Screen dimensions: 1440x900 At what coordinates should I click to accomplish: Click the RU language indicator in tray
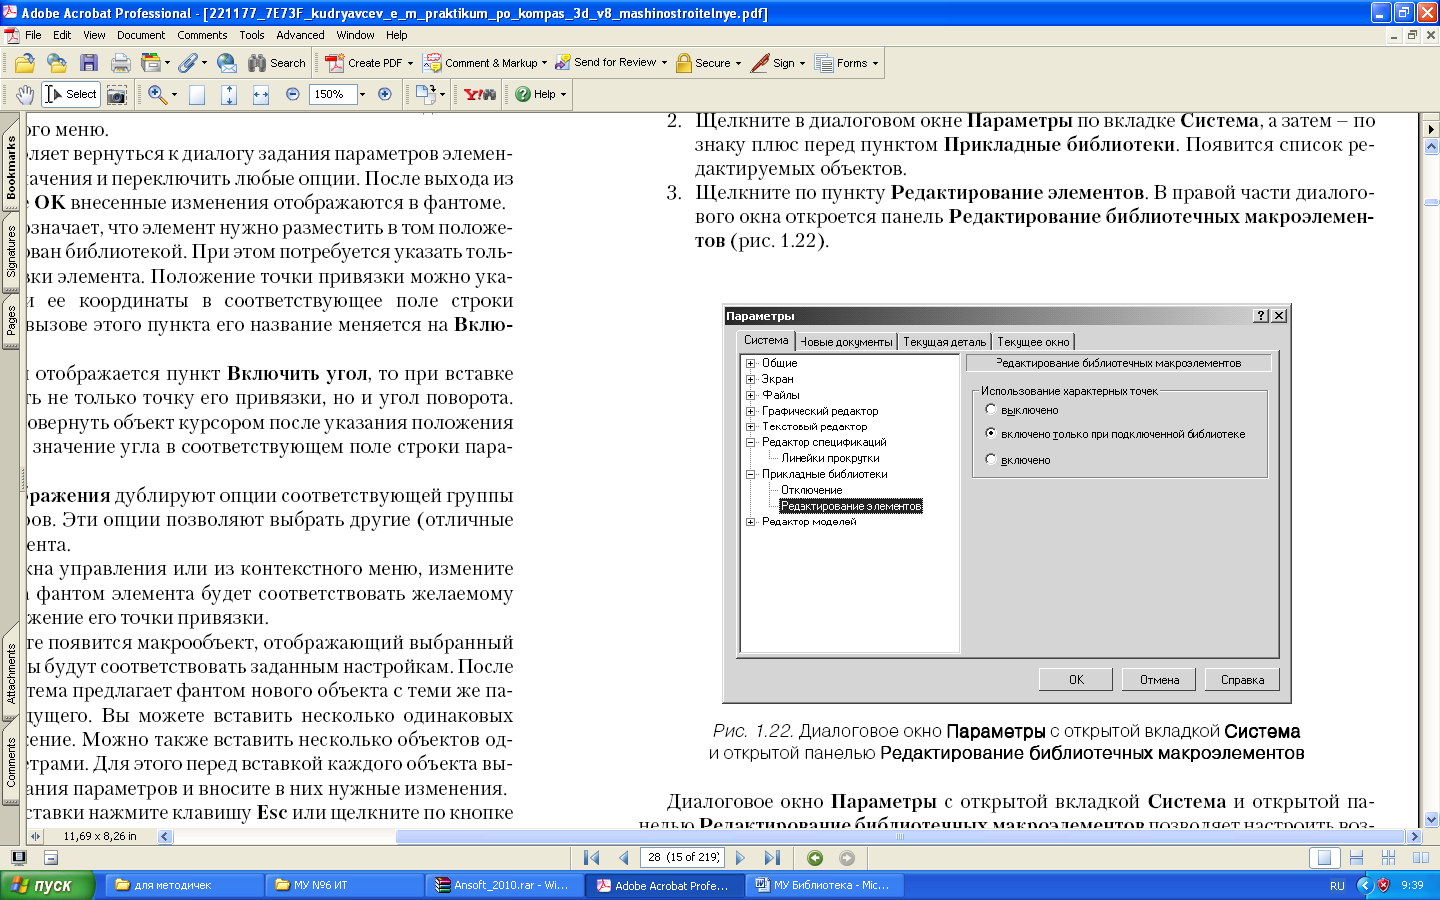(1337, 886)
